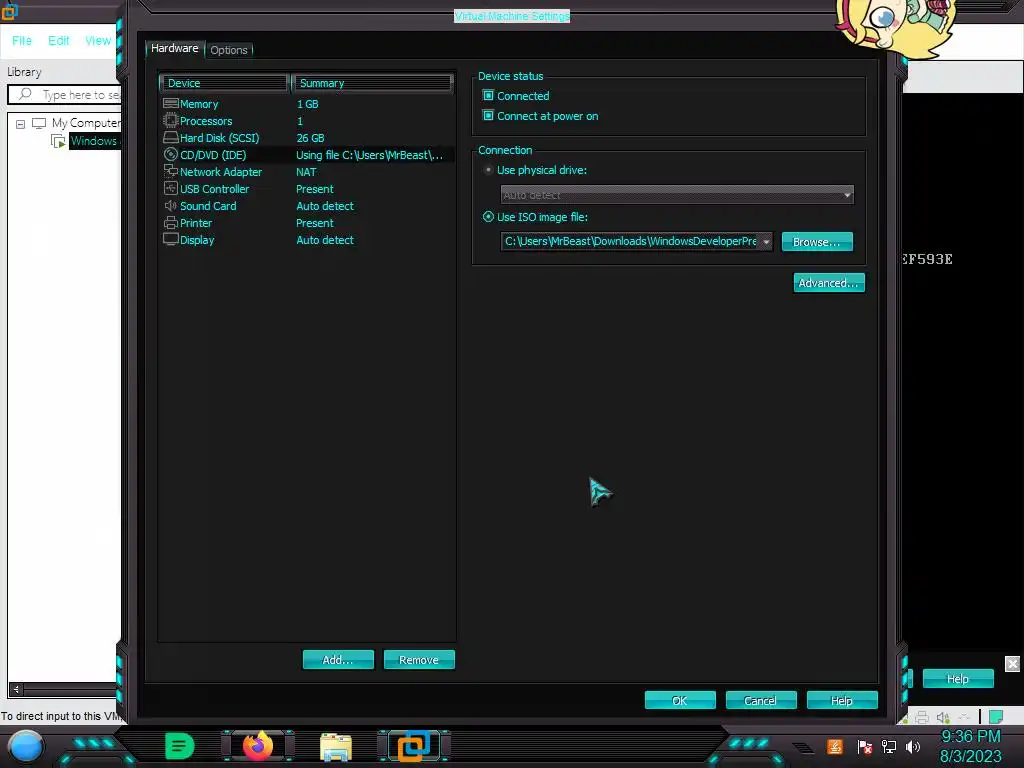The image size is (1024, 768).
Task: Click the taskbar clock 9:36 PM
Action: tap(970, 737)
